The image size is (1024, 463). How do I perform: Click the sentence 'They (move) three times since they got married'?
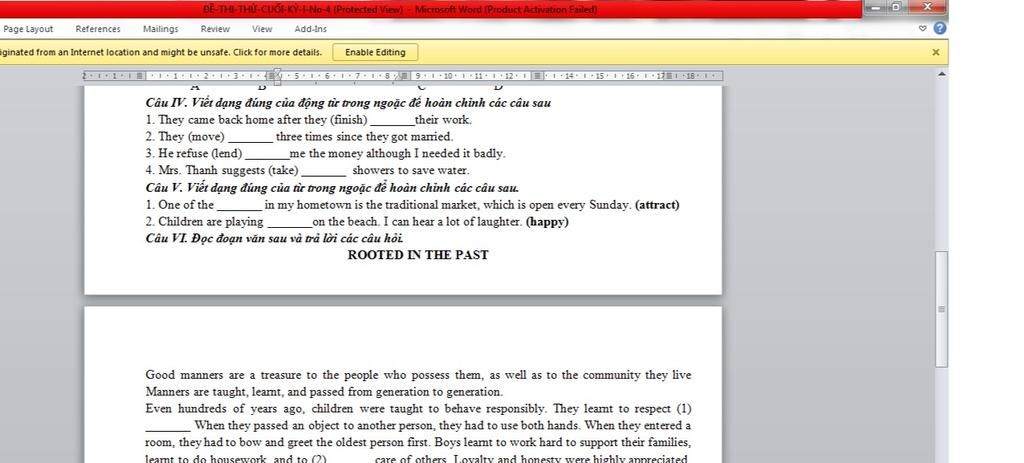point(299,136)
